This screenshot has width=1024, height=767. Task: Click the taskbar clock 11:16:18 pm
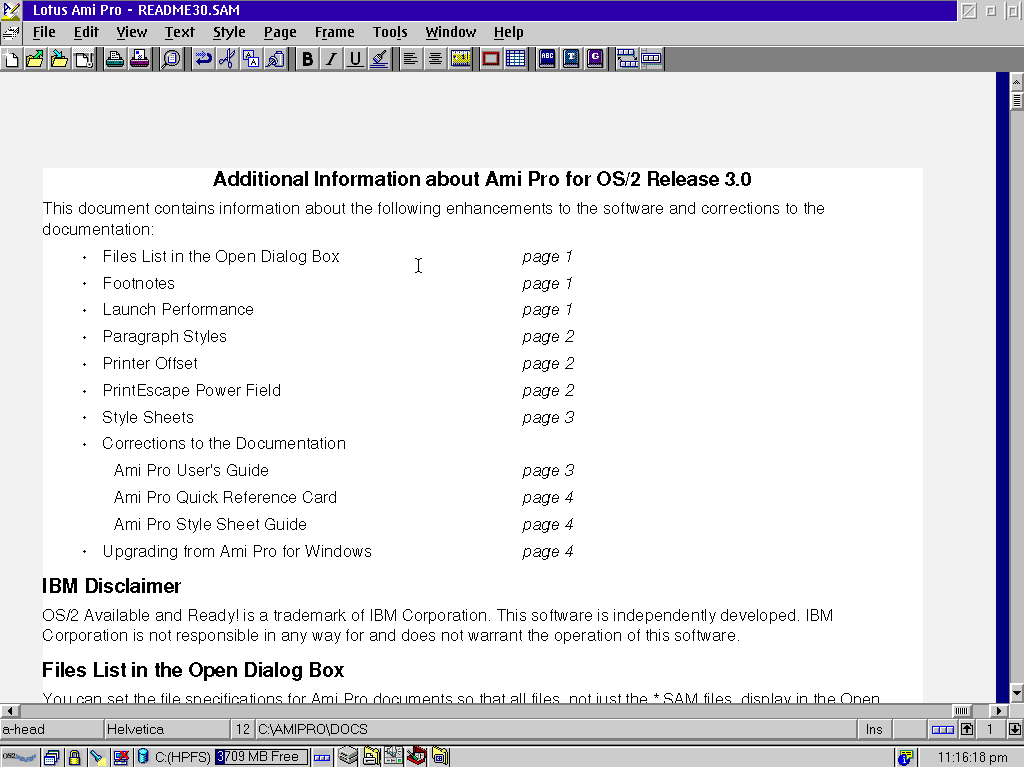972,757
